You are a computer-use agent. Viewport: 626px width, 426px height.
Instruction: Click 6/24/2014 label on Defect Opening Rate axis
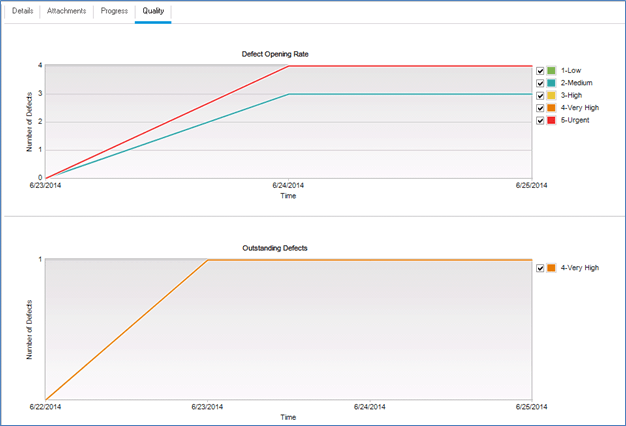[x=288, y=185]
